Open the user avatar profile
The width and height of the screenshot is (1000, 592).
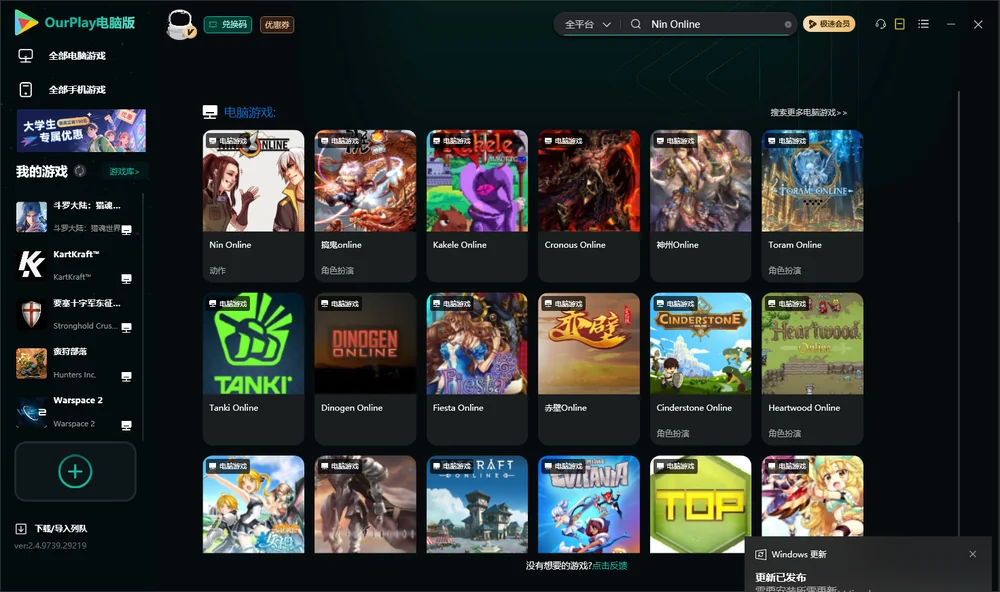pyautogui.click(x=180, y=24)
